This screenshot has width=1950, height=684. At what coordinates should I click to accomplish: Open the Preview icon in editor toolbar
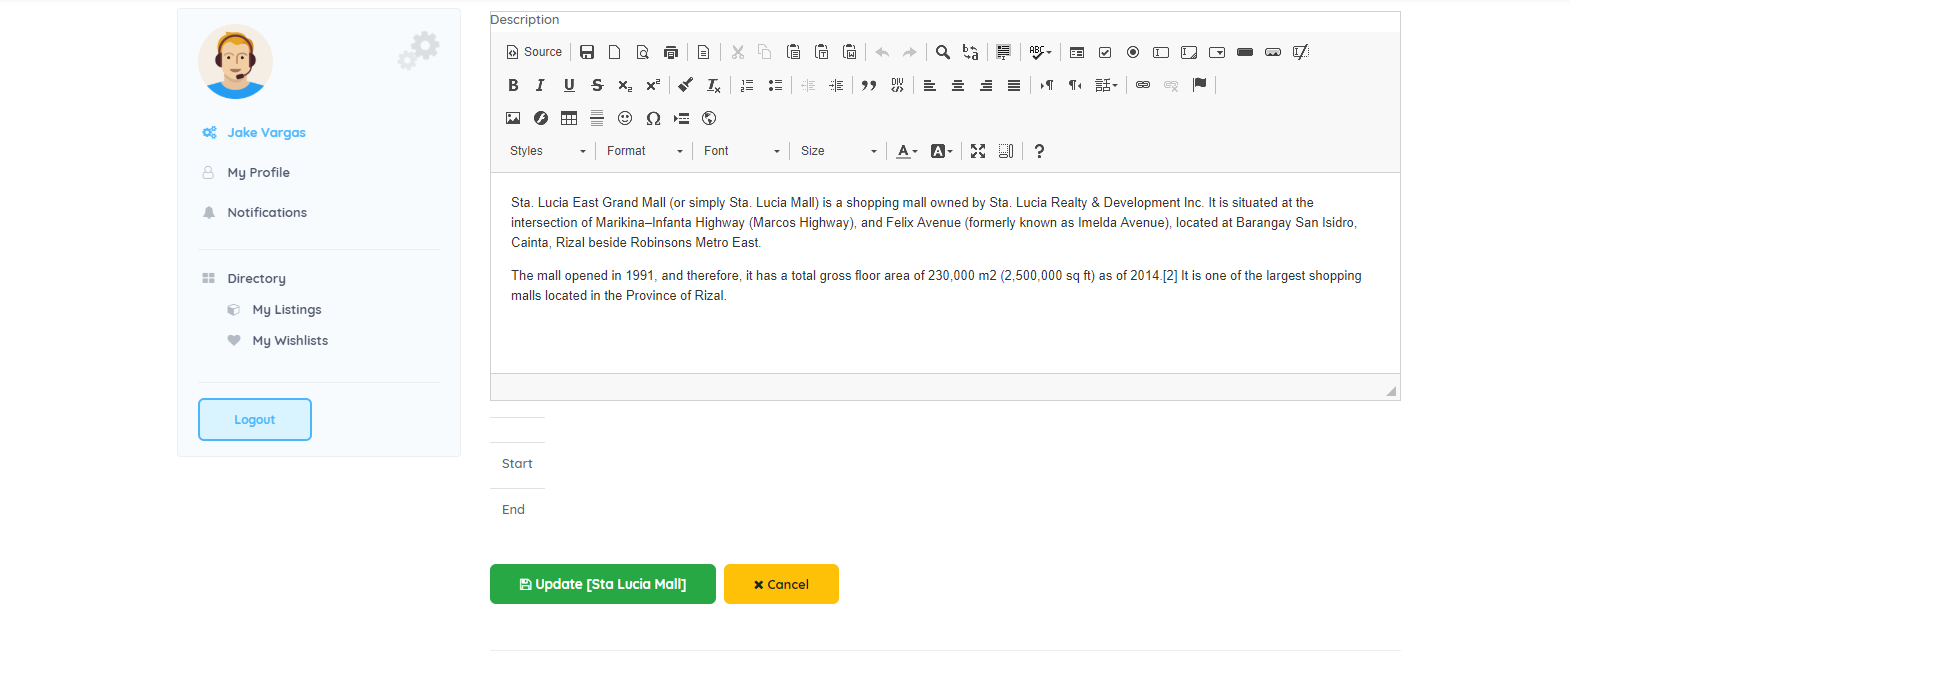643,52
